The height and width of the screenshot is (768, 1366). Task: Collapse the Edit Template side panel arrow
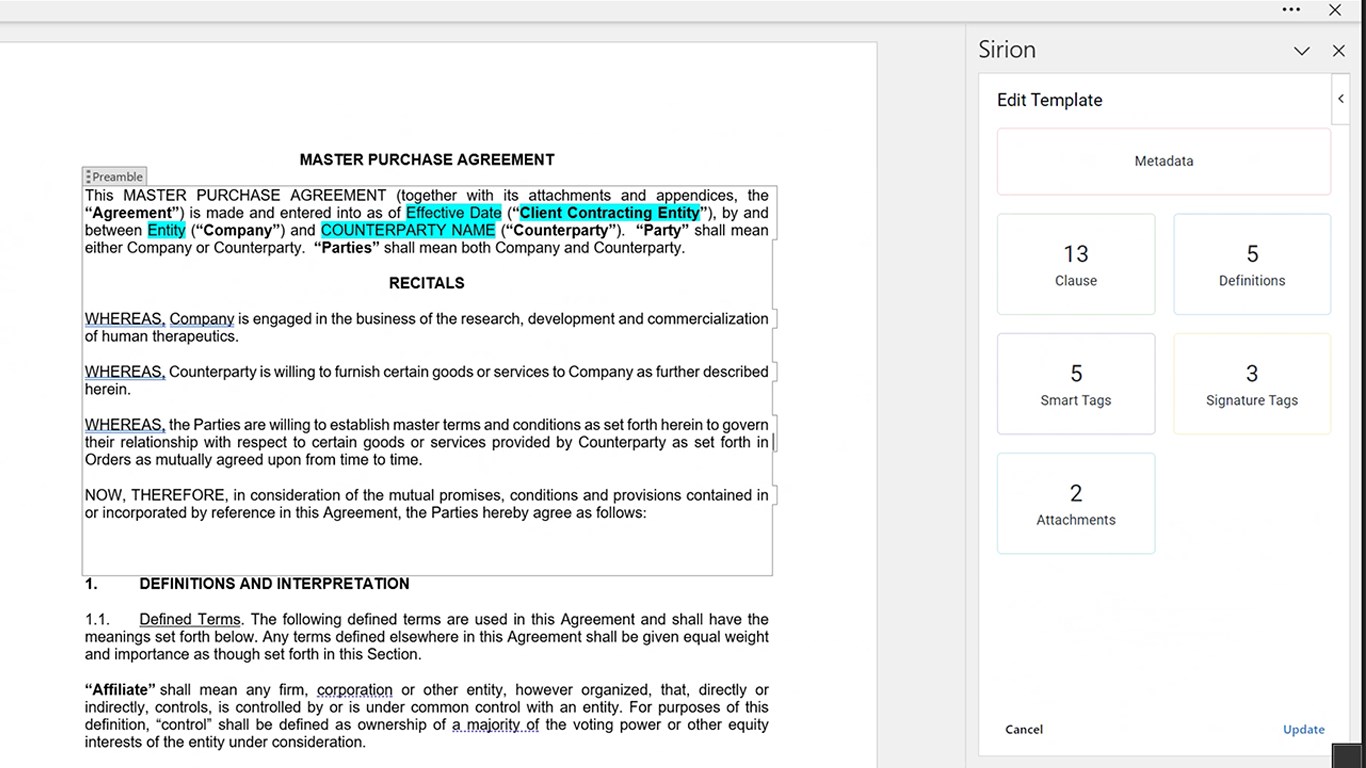pos(1341,99)
